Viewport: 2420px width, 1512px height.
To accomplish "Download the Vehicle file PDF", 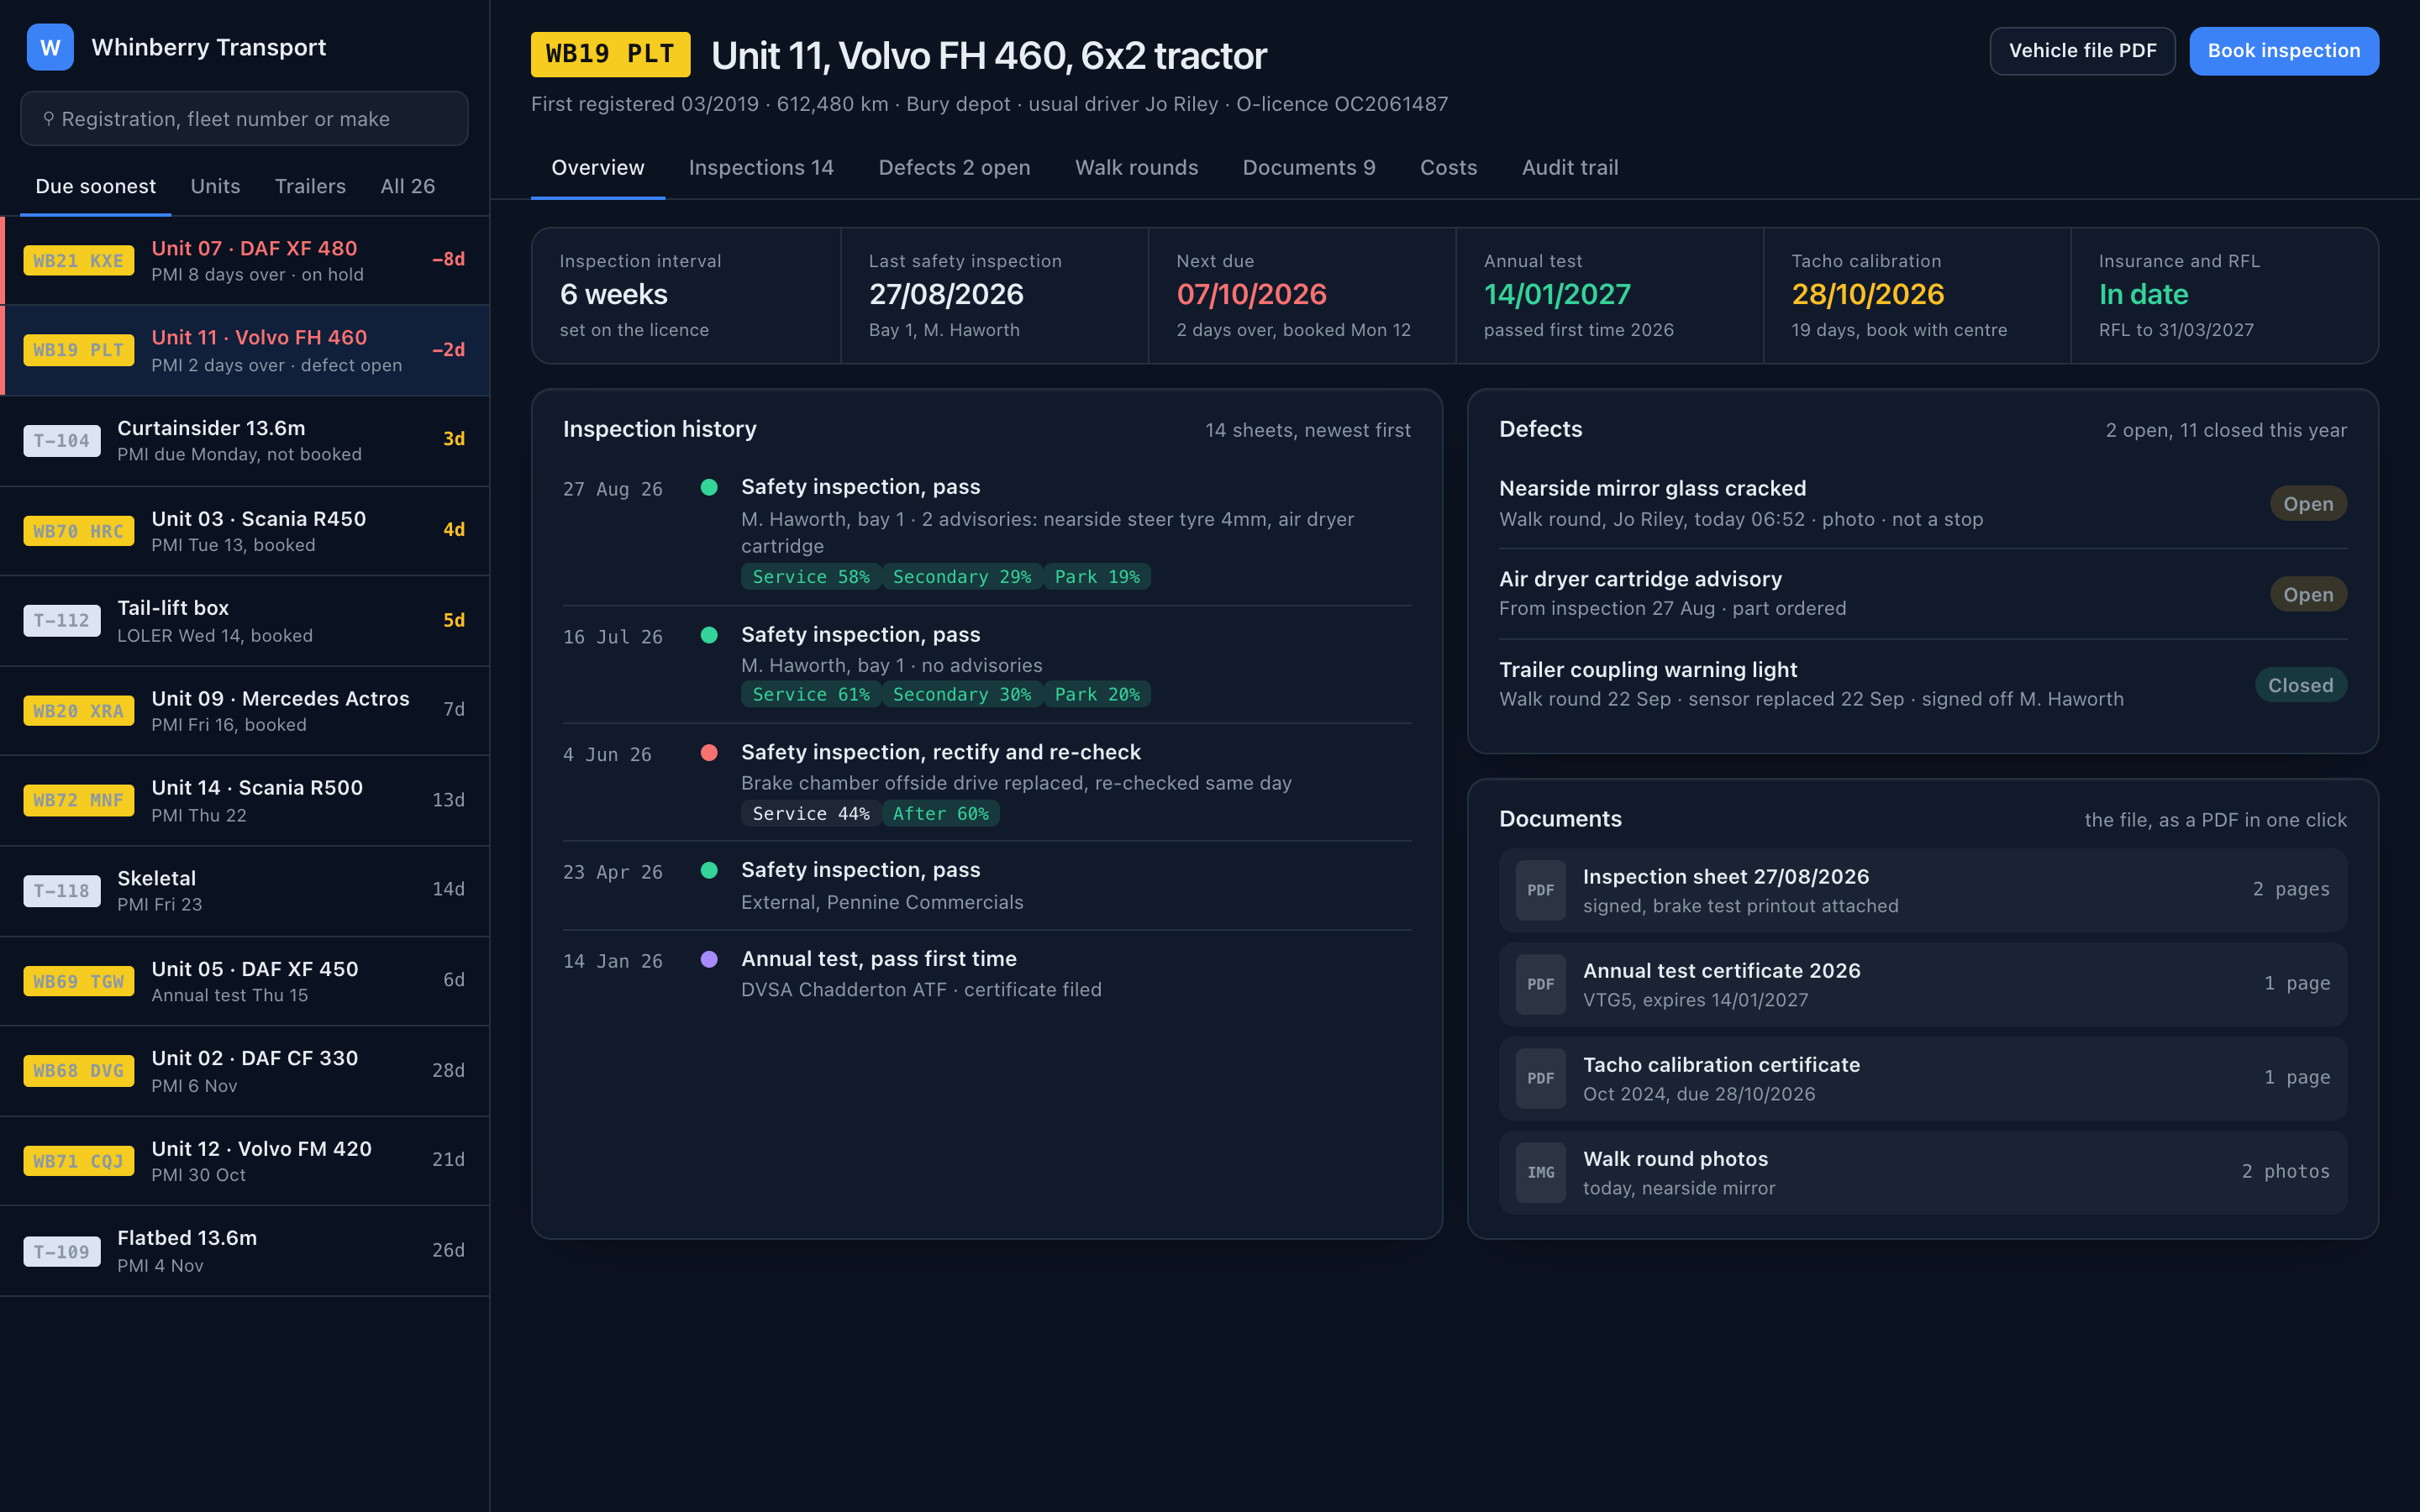I will (2082, 51).
